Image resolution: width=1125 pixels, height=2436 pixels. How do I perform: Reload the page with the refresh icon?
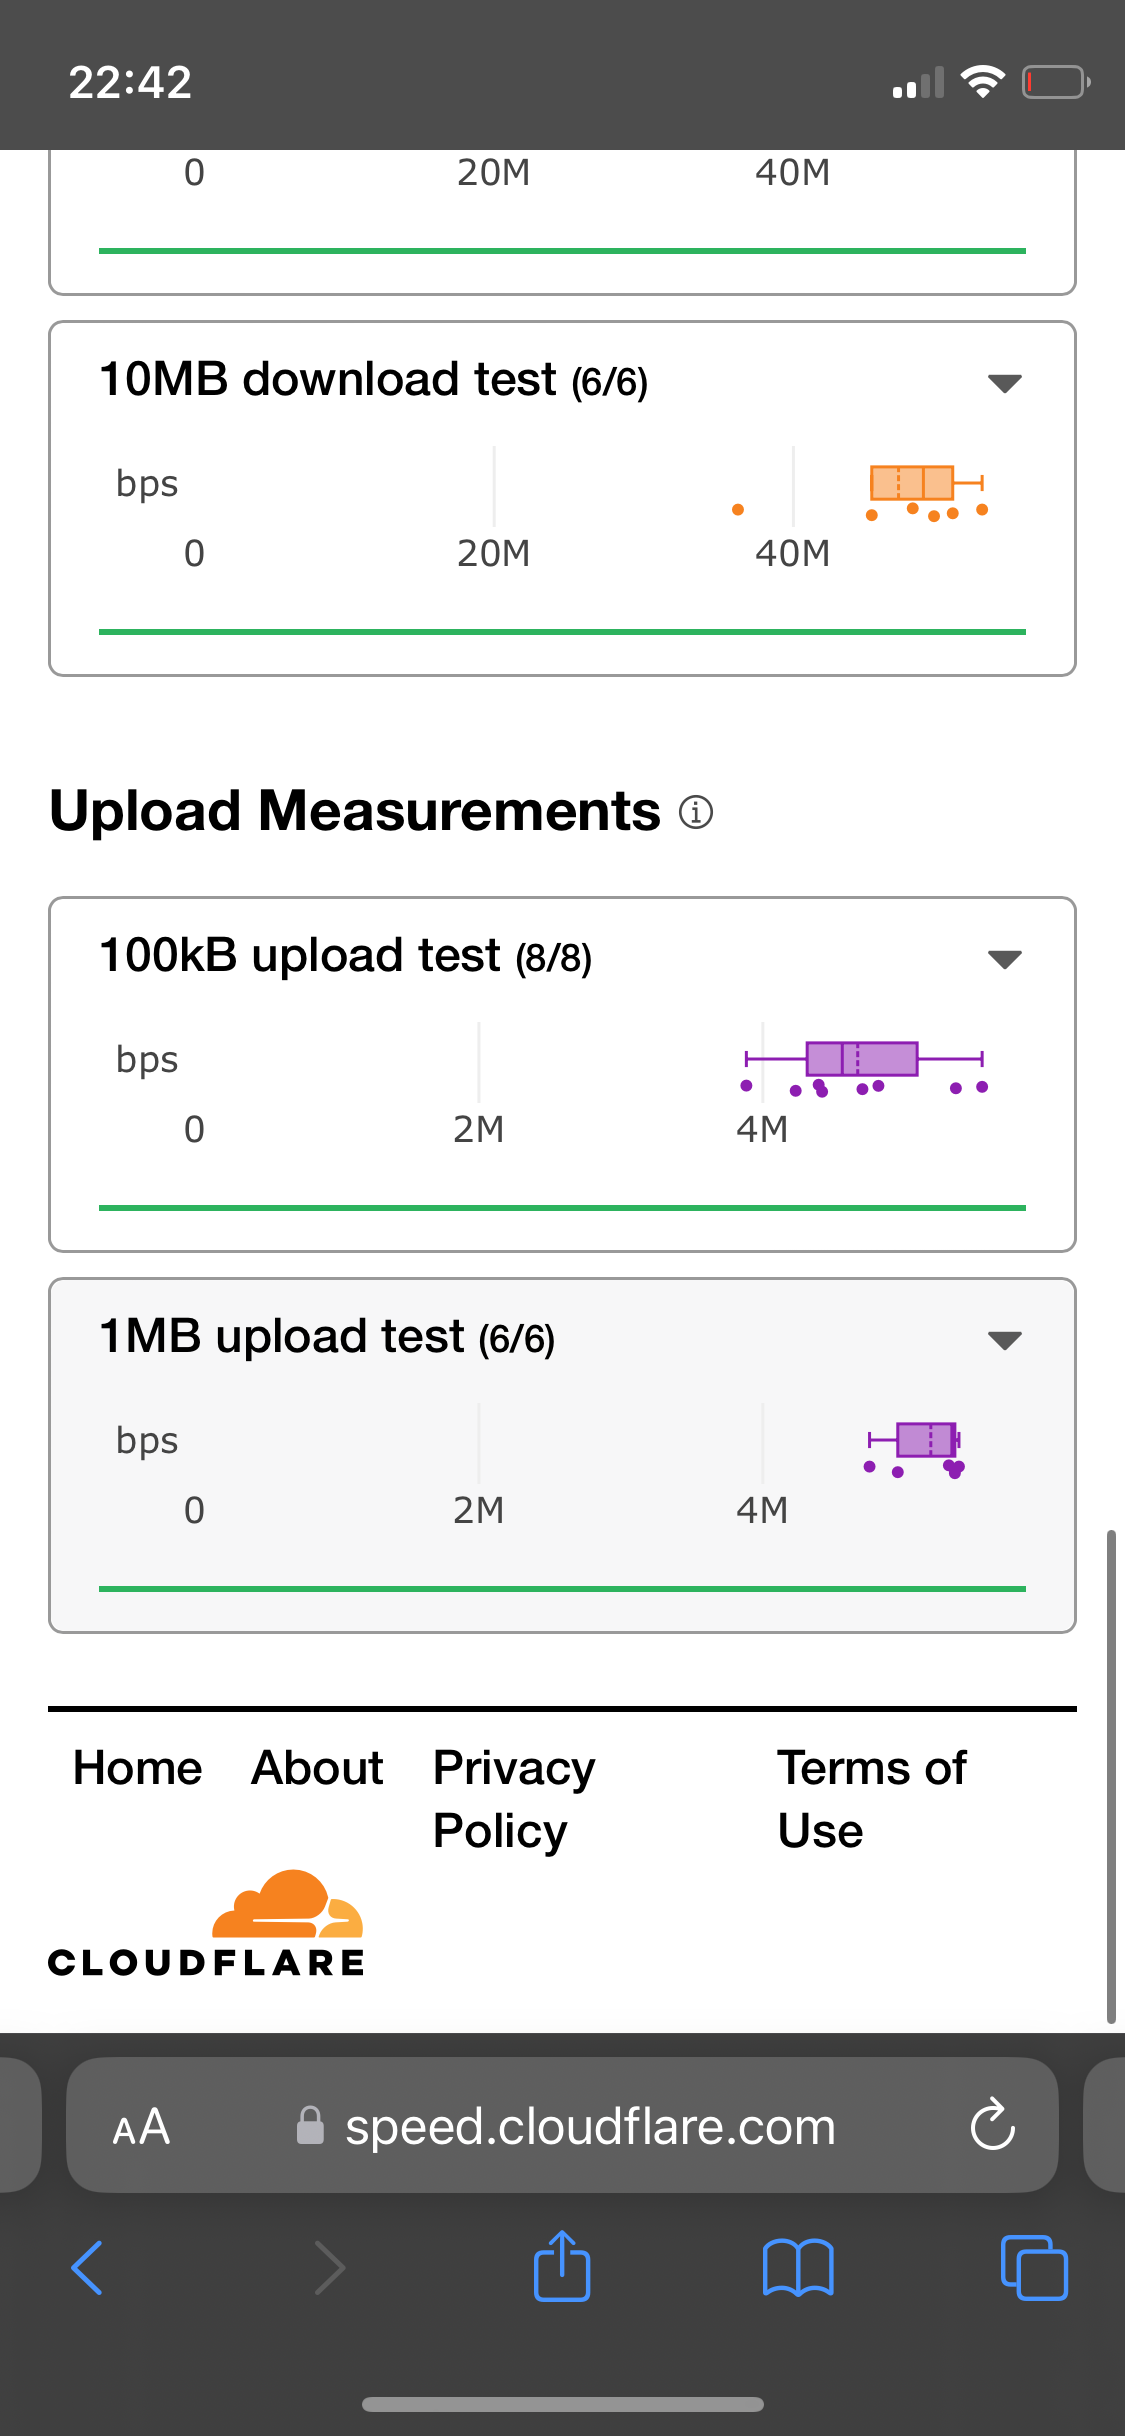(992, 2124)
